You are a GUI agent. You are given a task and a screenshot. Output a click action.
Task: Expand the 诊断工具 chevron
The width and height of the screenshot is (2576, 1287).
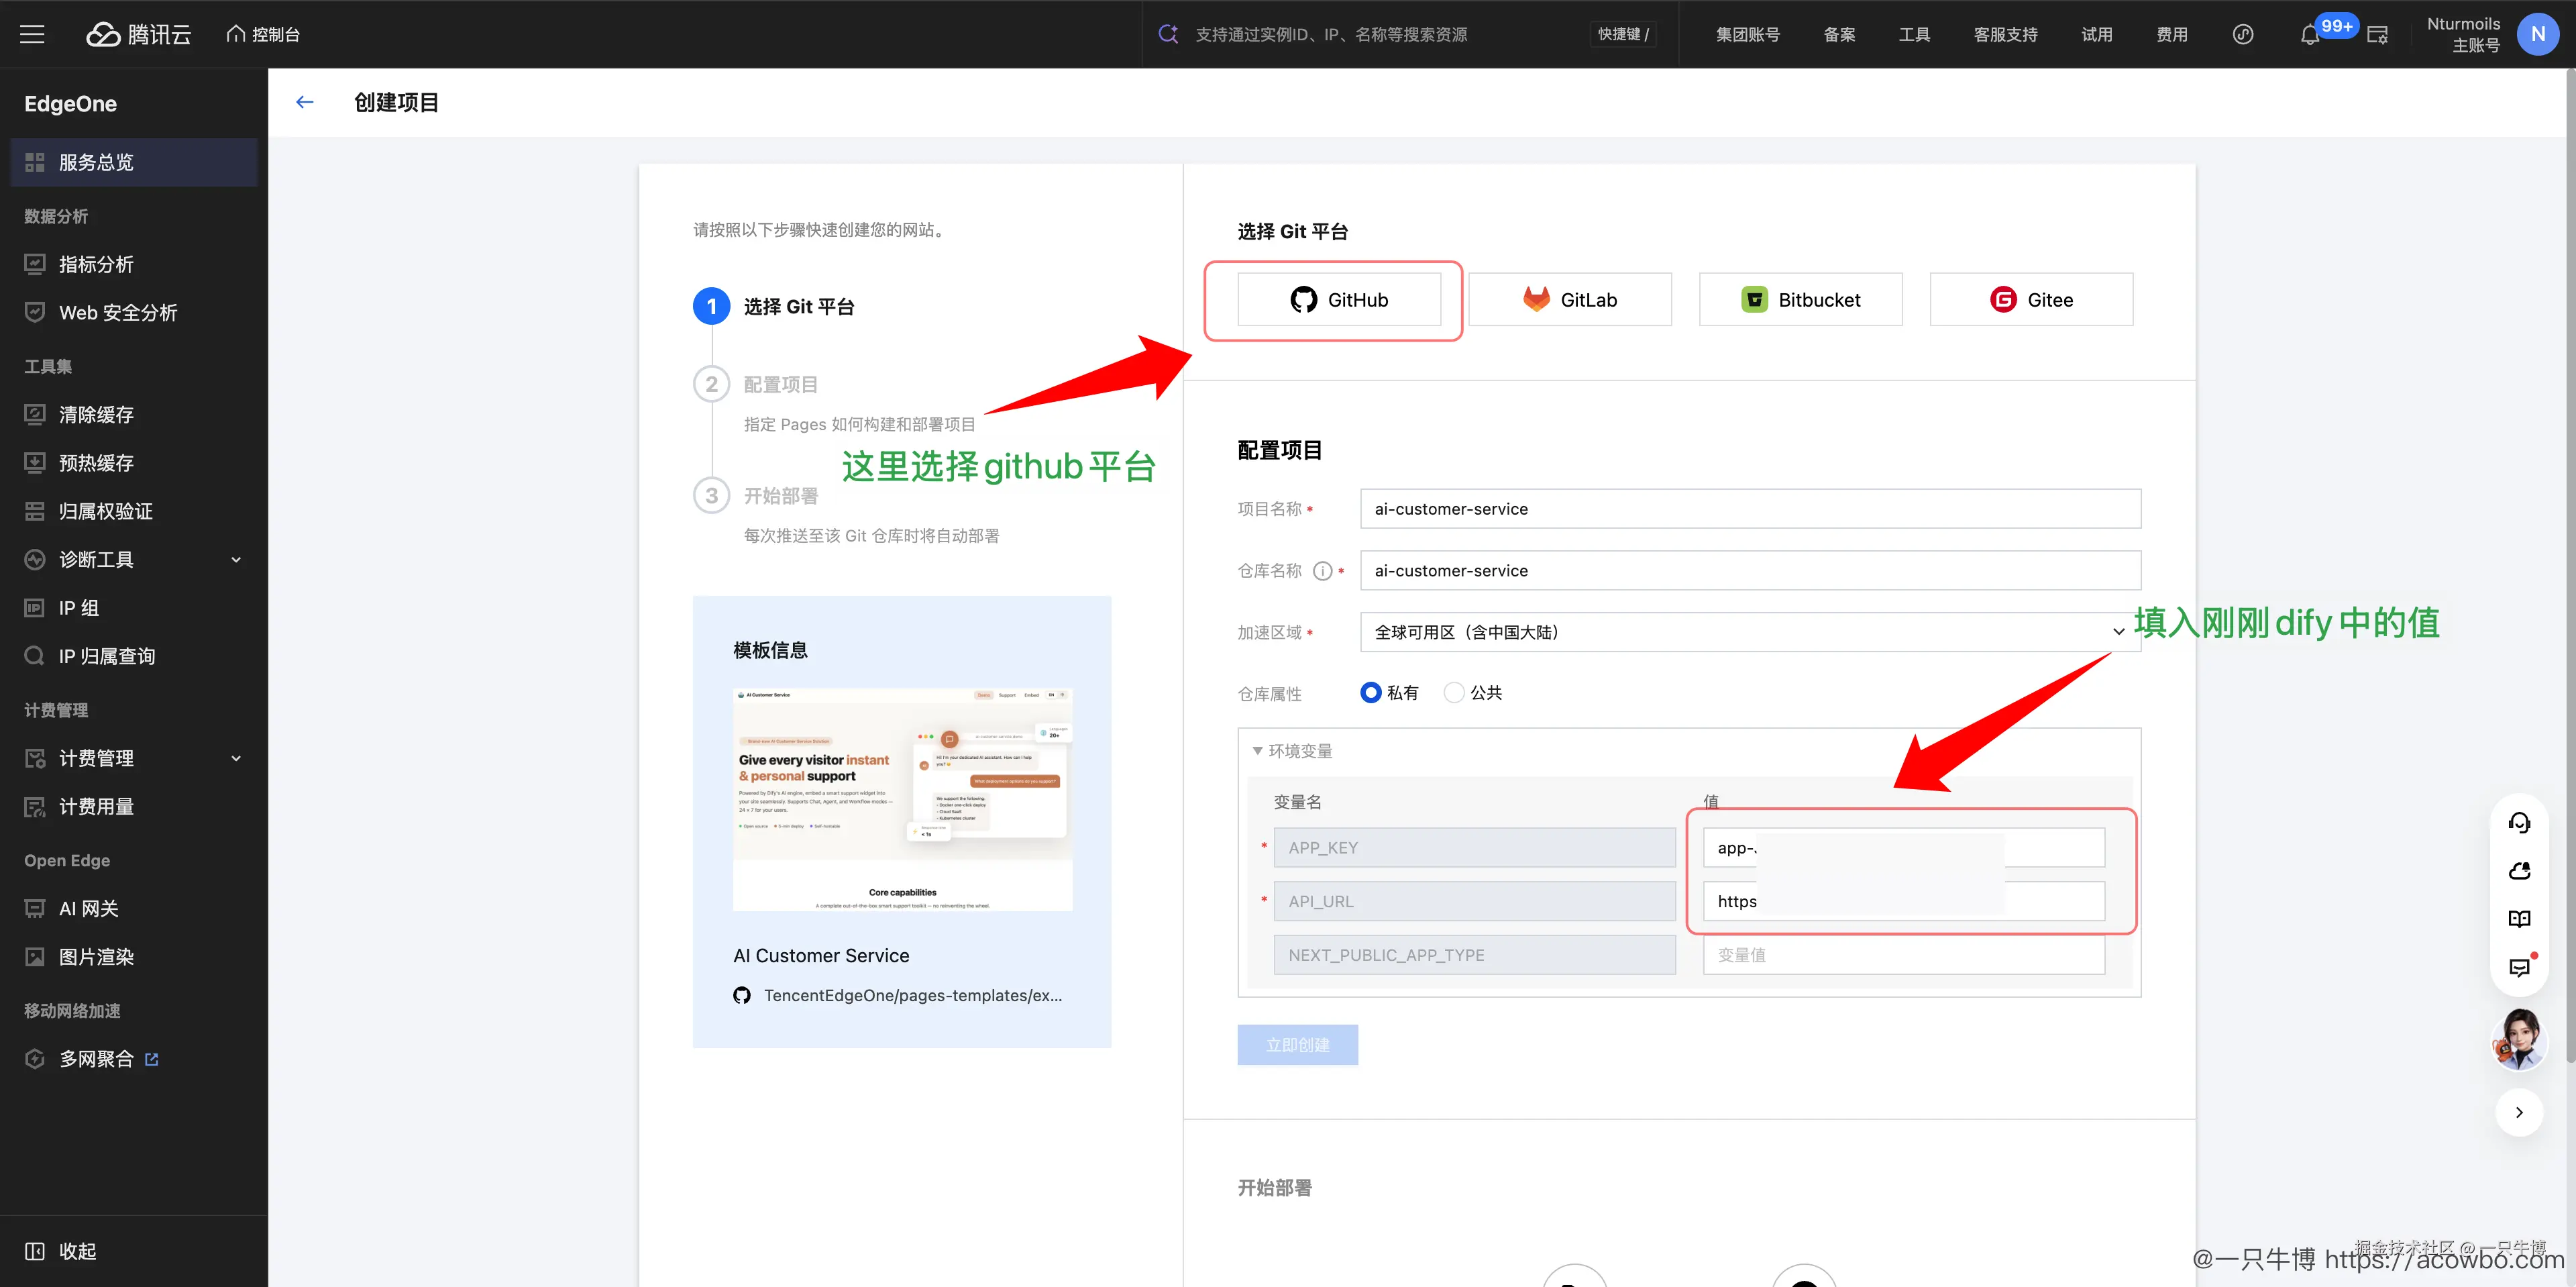[x=236, y=559]
